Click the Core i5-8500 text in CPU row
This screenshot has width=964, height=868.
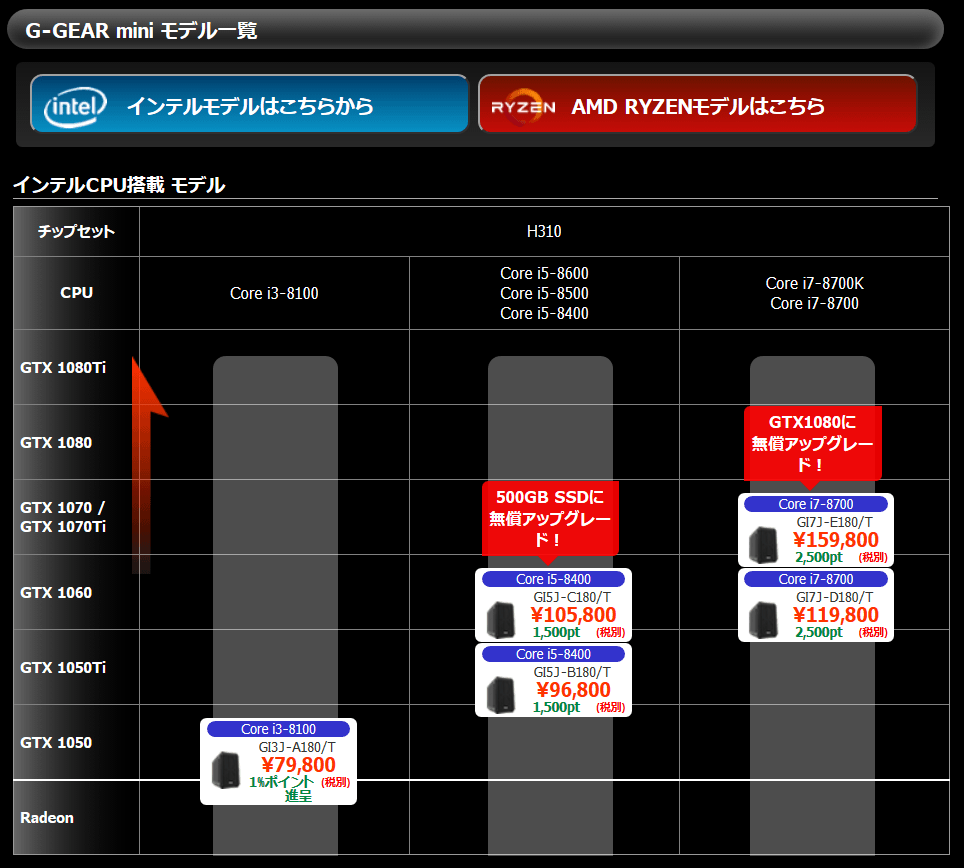(x=544, y=293)
